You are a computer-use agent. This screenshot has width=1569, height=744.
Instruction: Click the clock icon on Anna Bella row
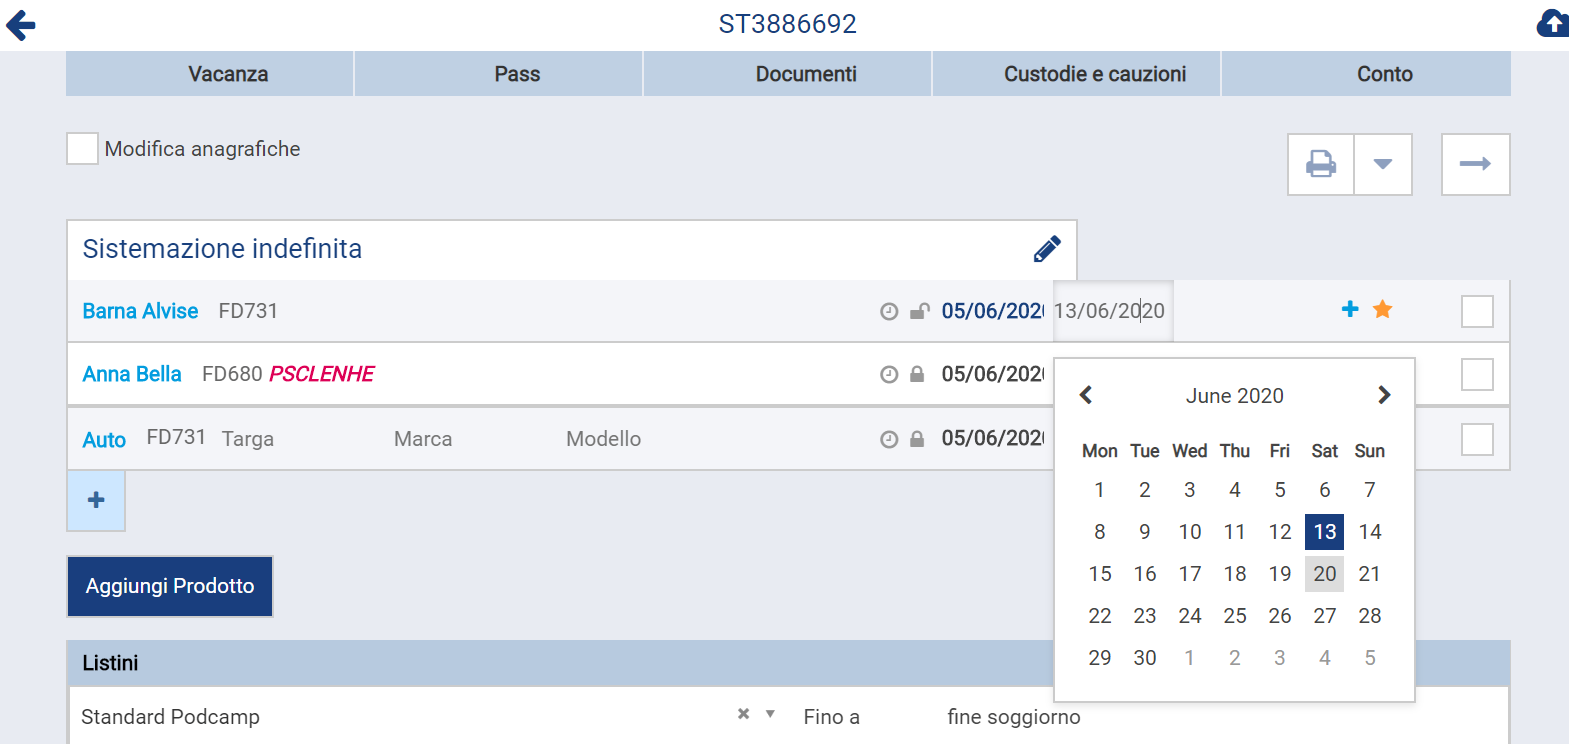point(889,375)
